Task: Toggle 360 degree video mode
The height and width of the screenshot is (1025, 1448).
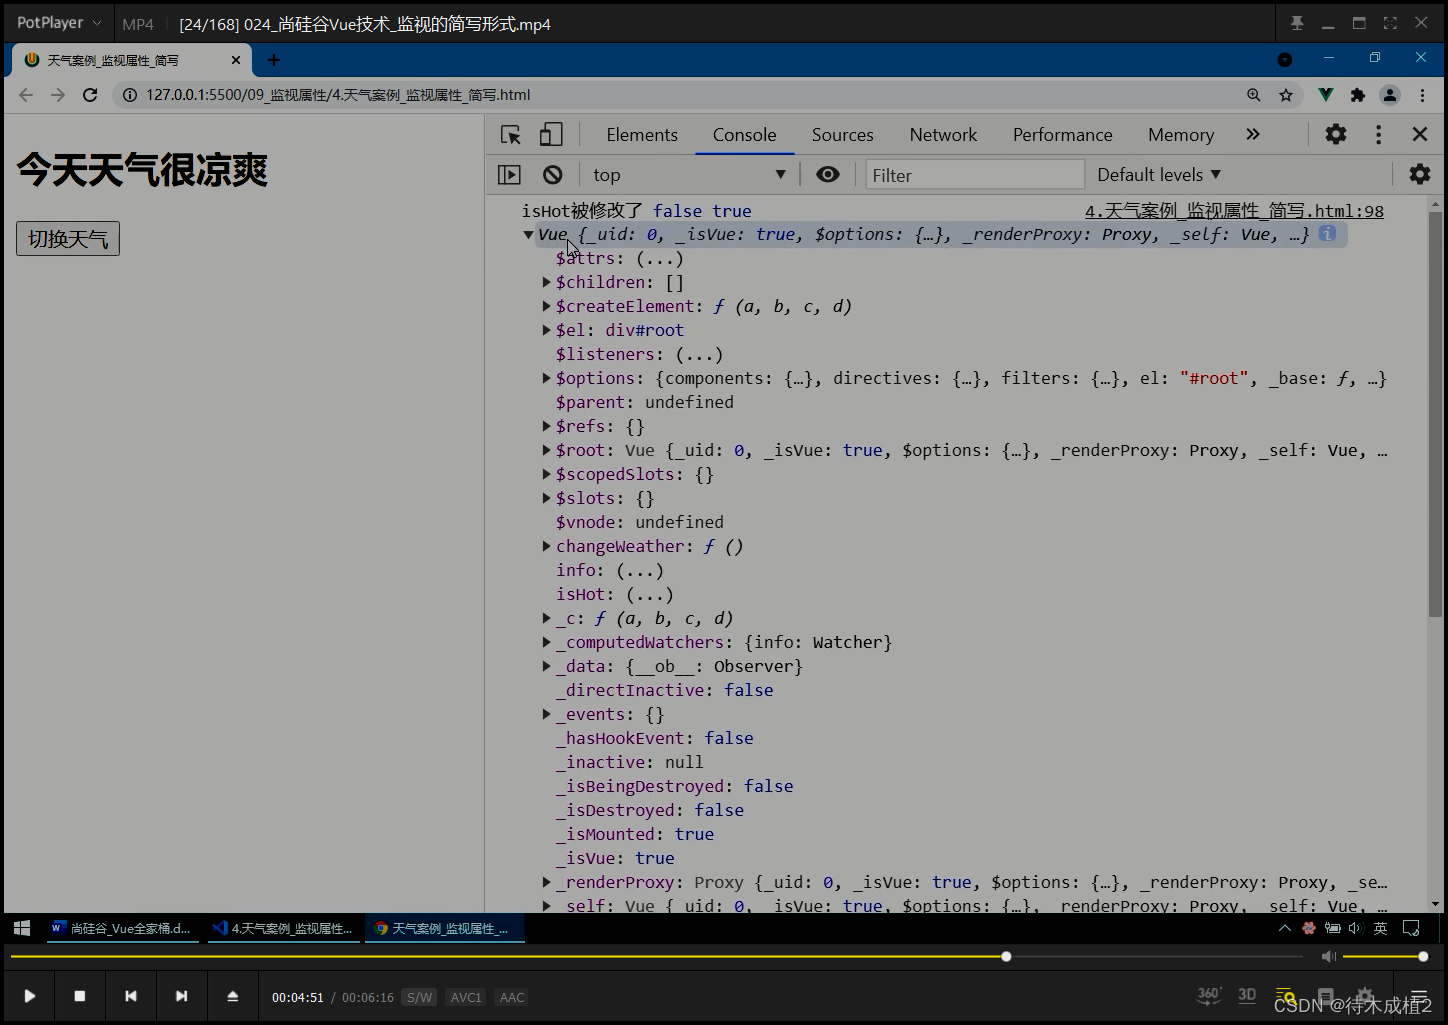Action: coord(1209,995)
